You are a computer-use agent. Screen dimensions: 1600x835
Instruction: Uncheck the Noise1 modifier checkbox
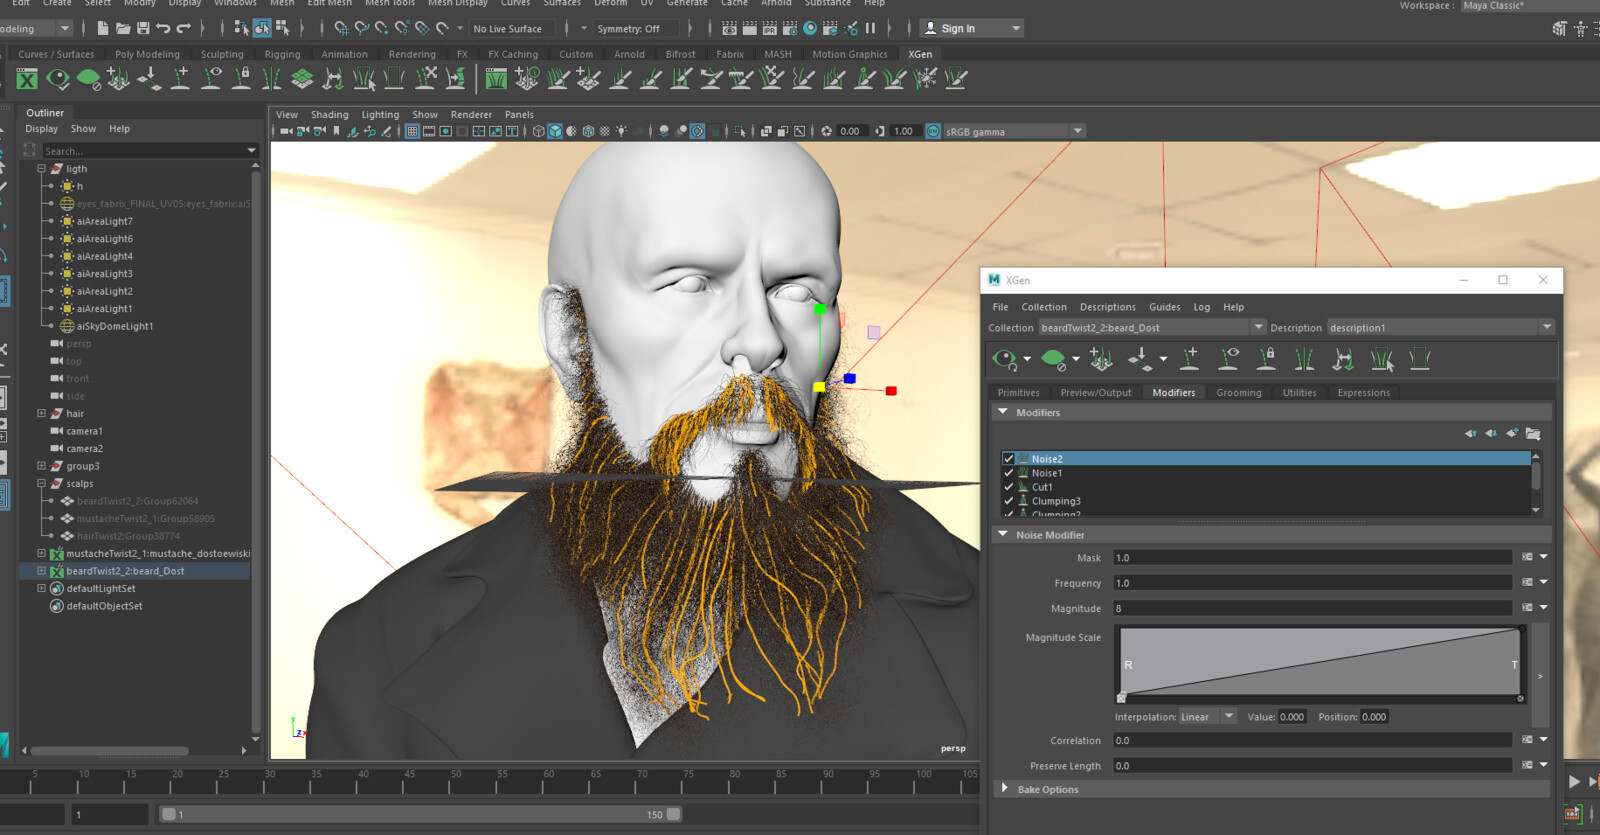1008,472
